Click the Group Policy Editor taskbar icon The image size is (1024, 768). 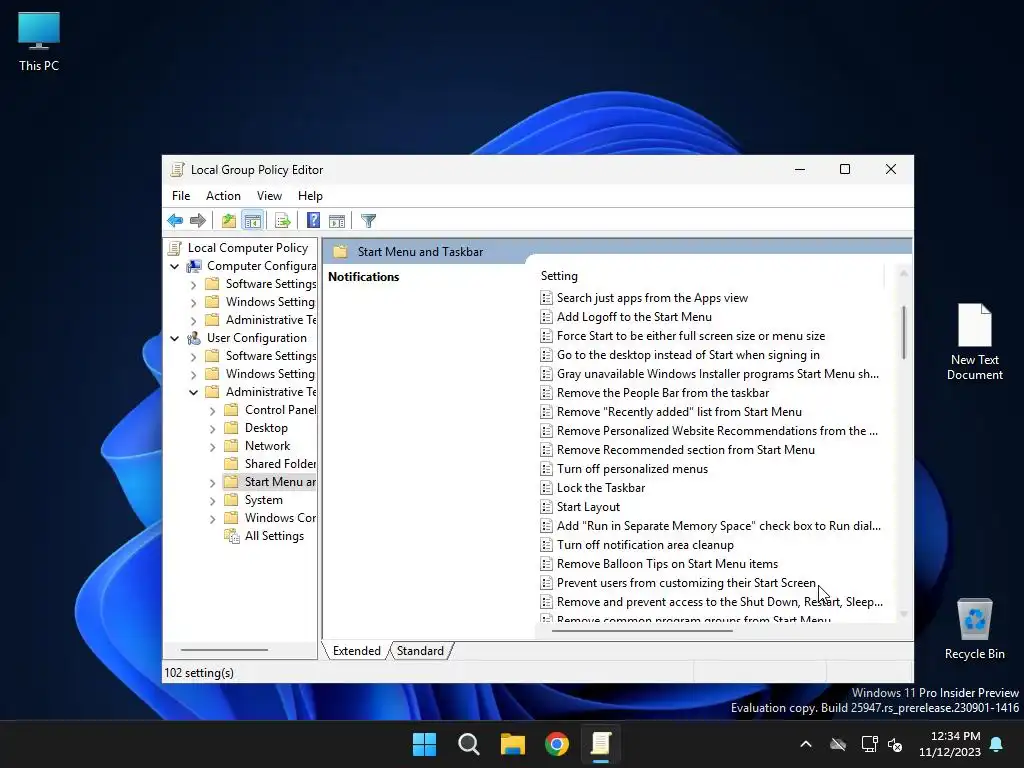coord(601,744)
